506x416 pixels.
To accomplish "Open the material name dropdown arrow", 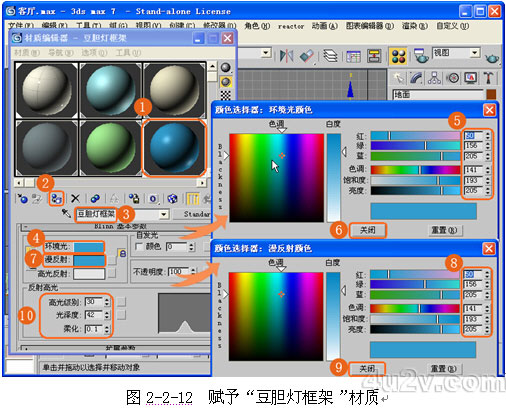I will pos(163,214).
